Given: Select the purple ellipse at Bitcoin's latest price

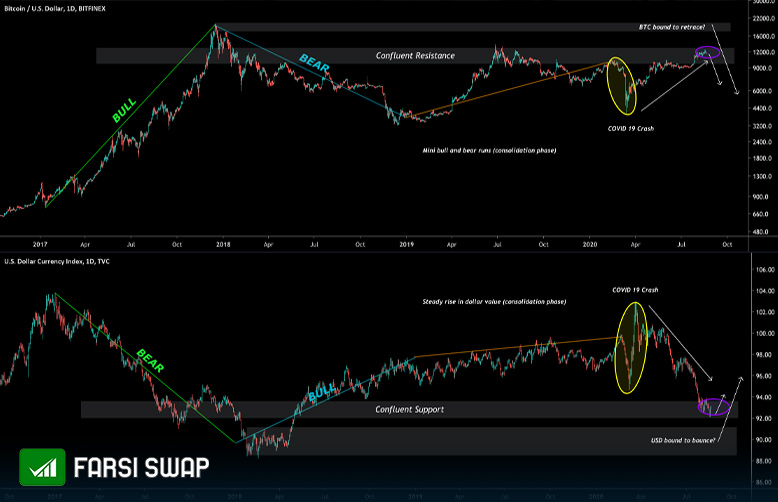Looking at the screenshot, I should click(x=707, y=52).
